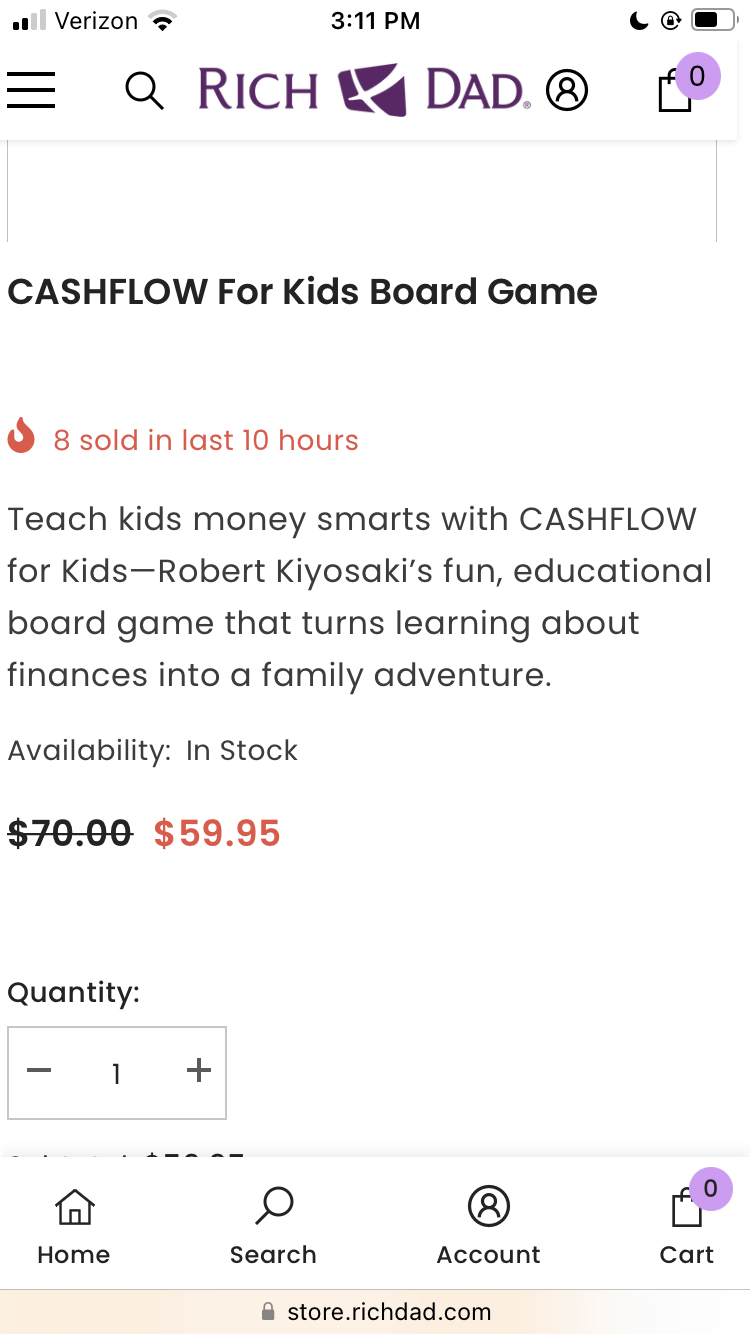The width and height of the screenshot is (750, 1334).
Task: Go to Home in bottom navigation
Action: (74, 1227)
